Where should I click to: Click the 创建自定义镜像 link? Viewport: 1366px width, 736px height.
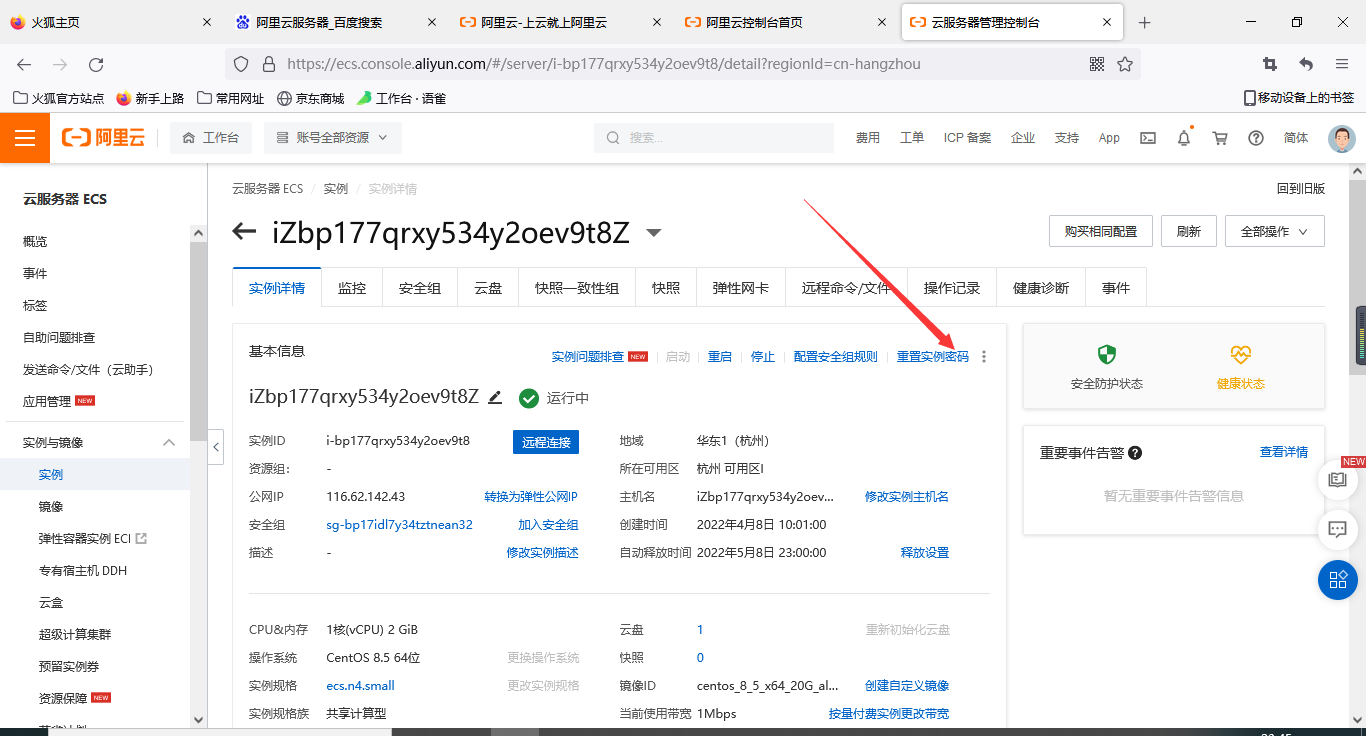[907, 686]
